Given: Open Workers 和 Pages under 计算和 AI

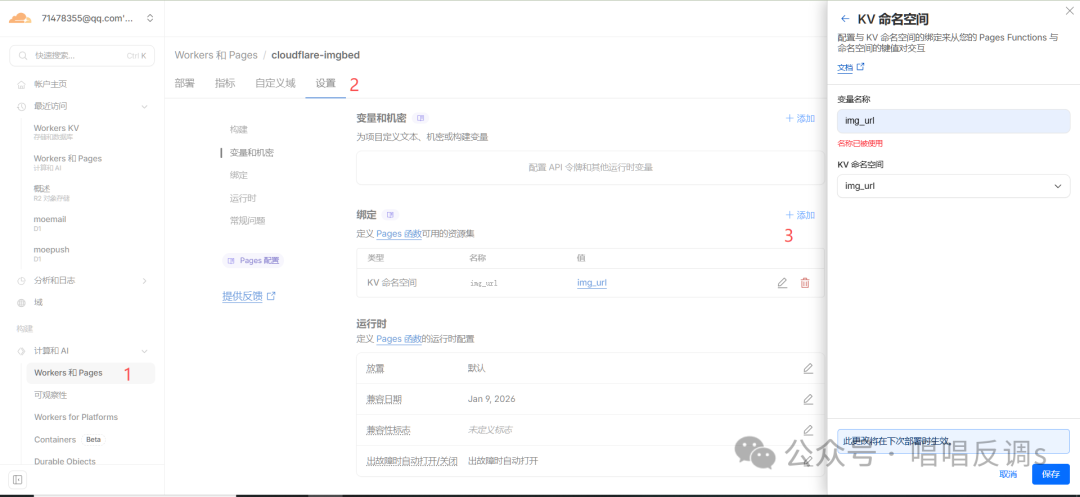Looking at the screenshot, I should coord(68,373).
